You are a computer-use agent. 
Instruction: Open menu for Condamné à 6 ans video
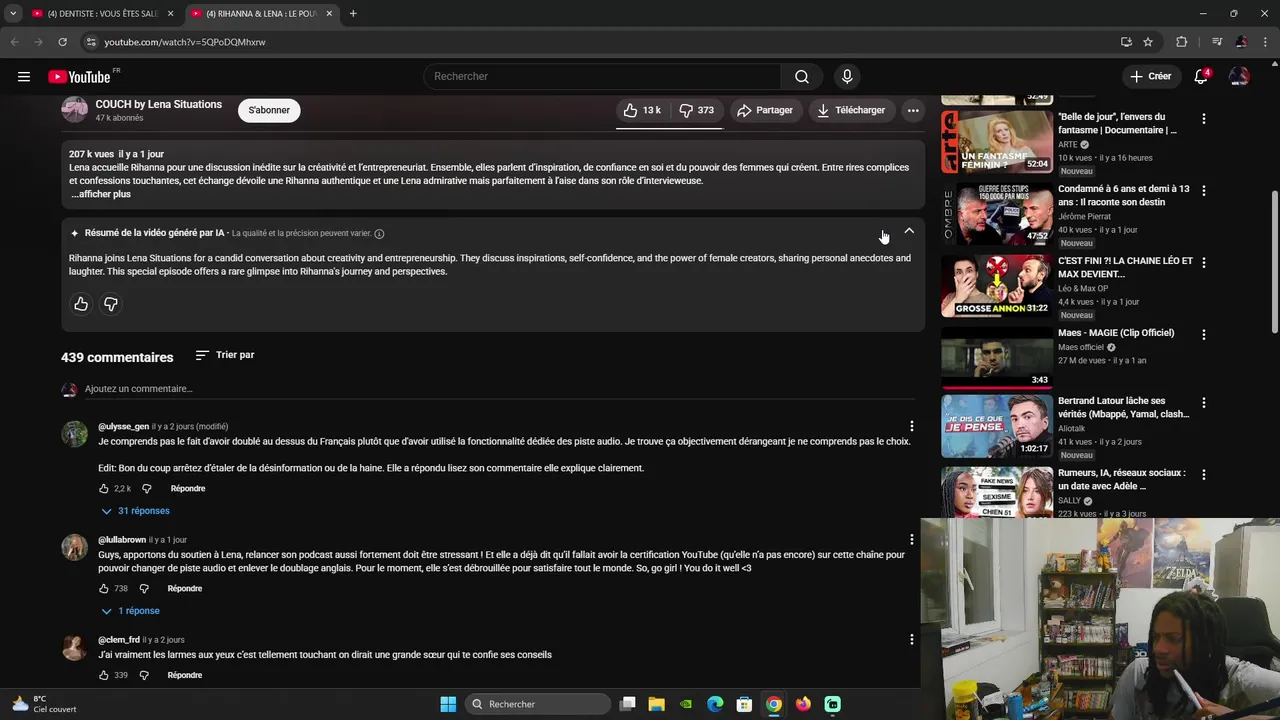(x=1204, y=191)
